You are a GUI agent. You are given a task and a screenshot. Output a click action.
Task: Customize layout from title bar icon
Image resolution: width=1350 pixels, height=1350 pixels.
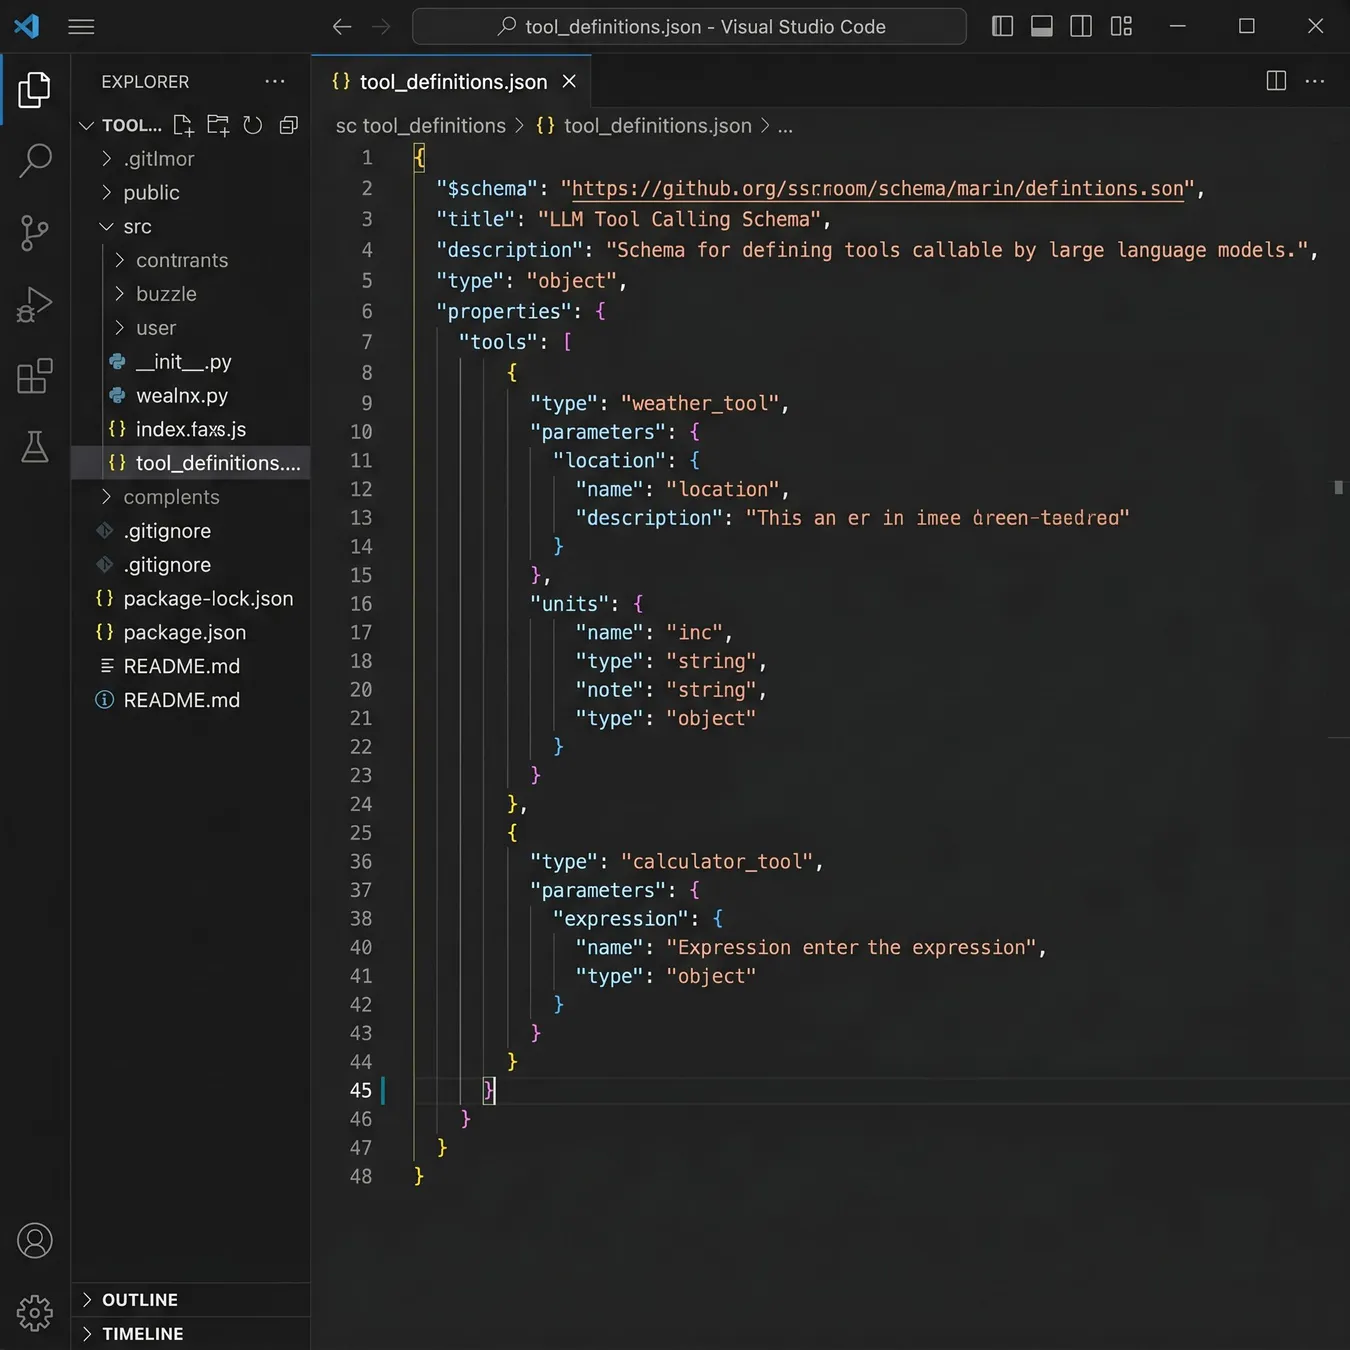[x=1121, y=27]
